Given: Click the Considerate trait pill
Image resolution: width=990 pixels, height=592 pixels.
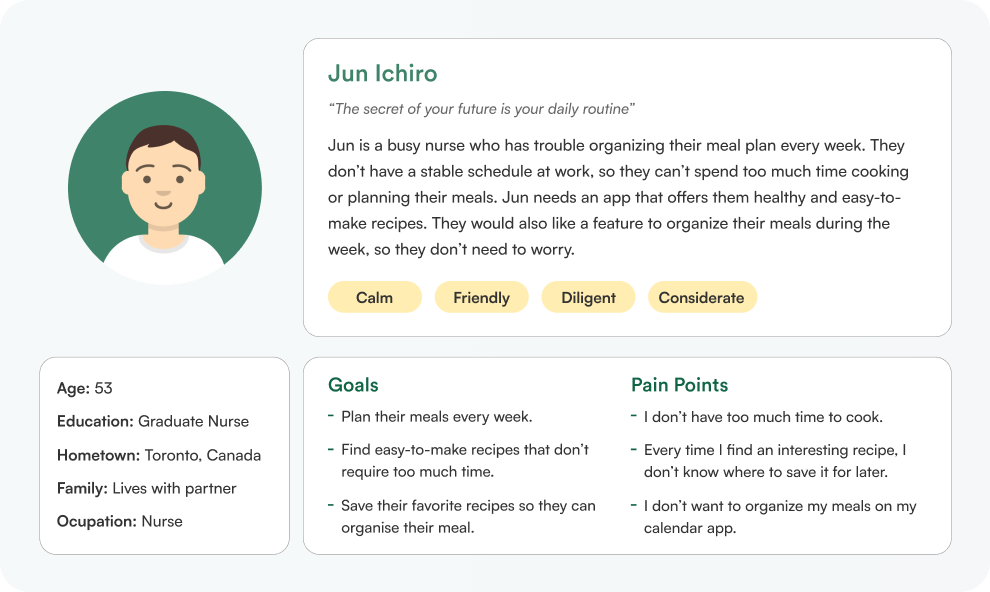Looking at the screenshot, I should [701, 297].
